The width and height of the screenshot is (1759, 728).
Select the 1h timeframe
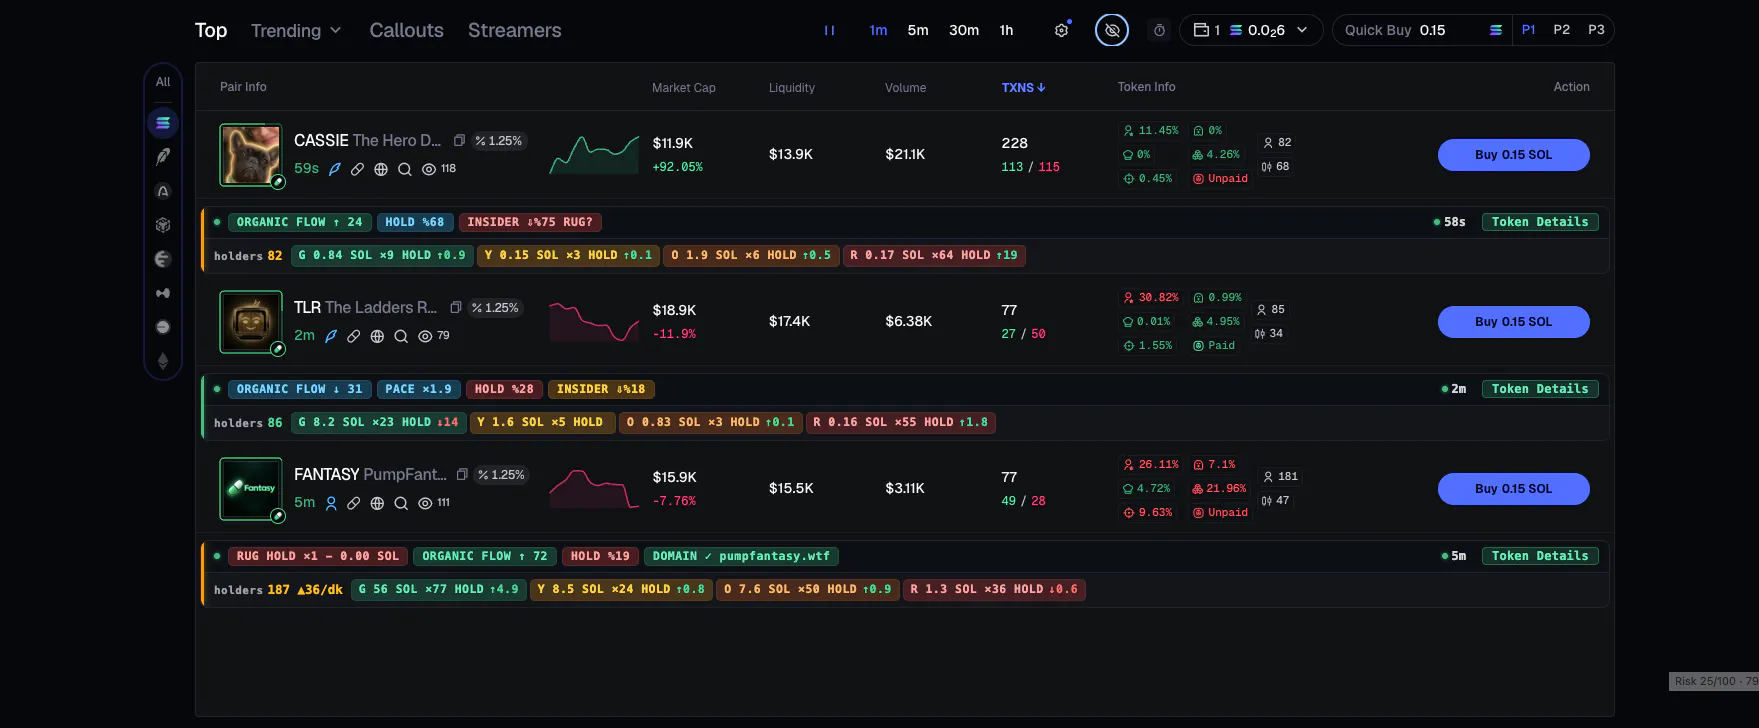point(1006,31)
